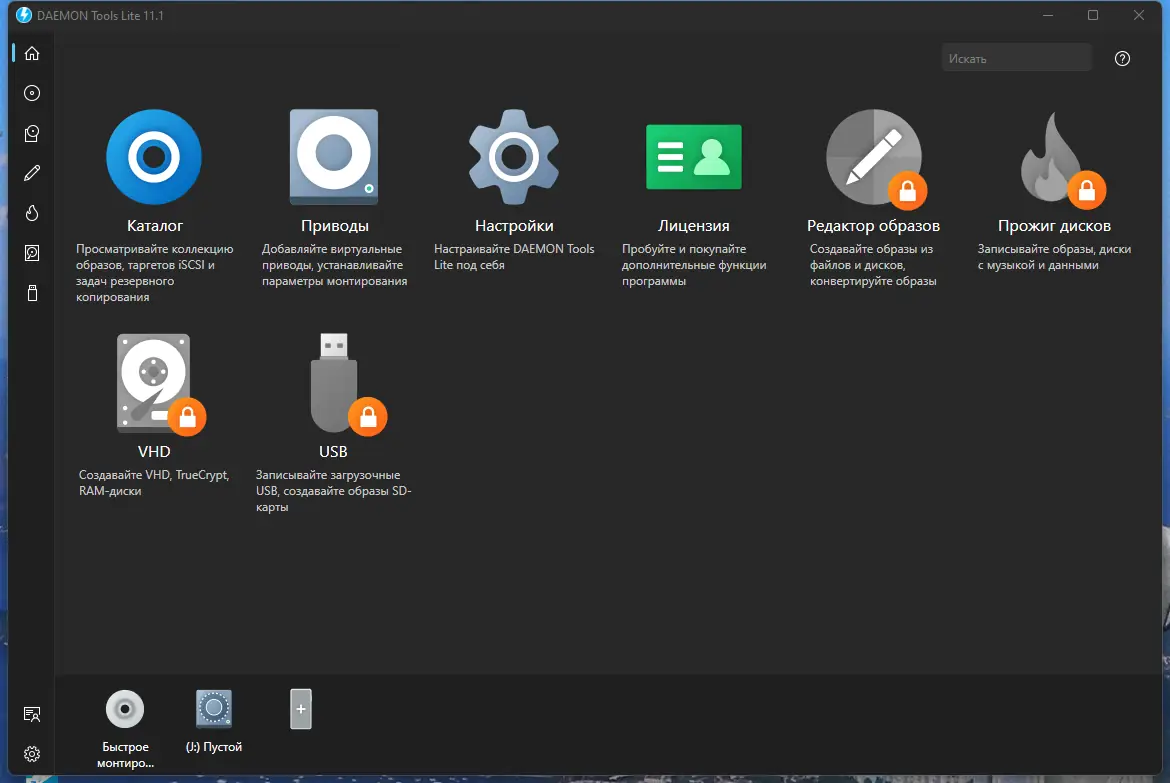Maximize the DAEMON Tools Lite window
1170x783 pixels.
click(1093, 15)
